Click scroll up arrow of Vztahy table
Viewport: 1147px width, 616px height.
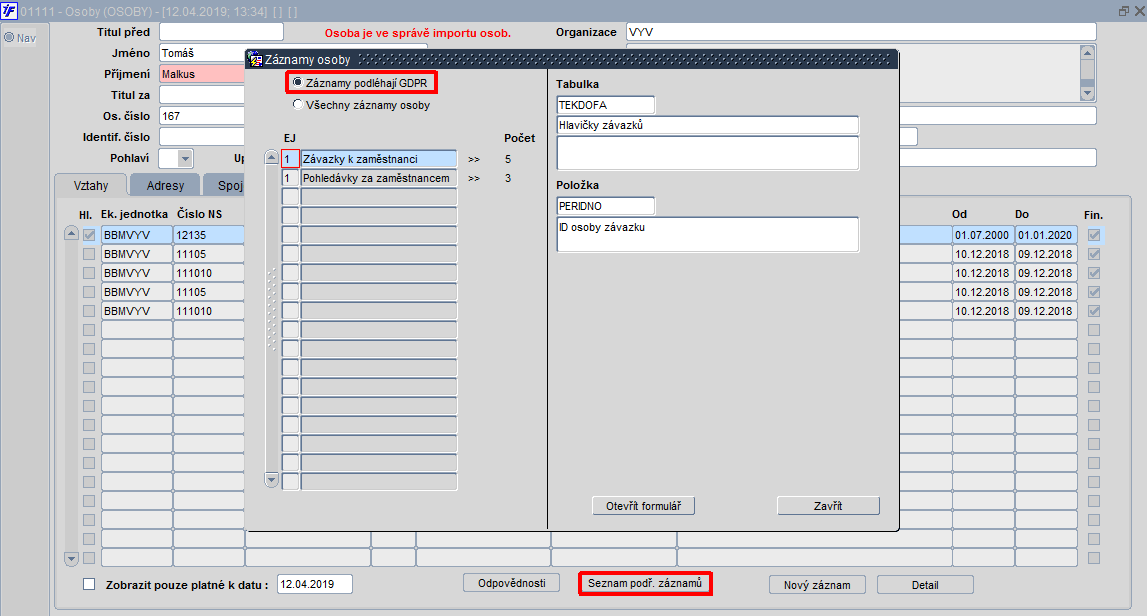(71, 233)
